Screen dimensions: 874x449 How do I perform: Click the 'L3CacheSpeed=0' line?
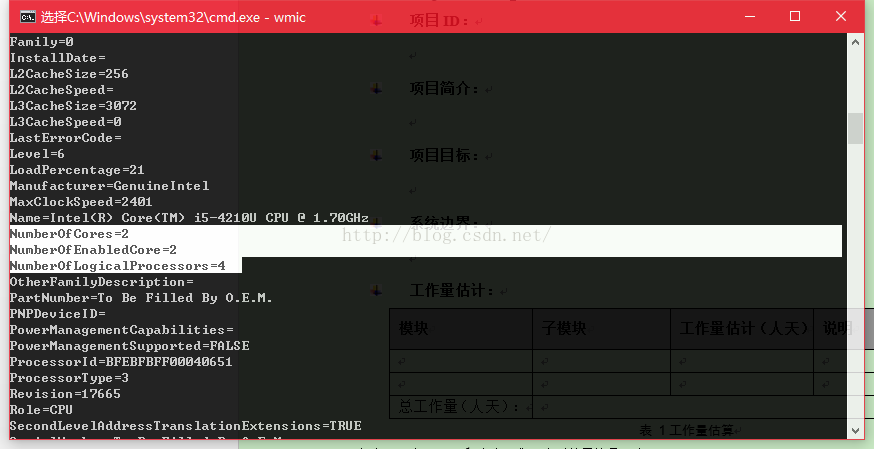65,121
